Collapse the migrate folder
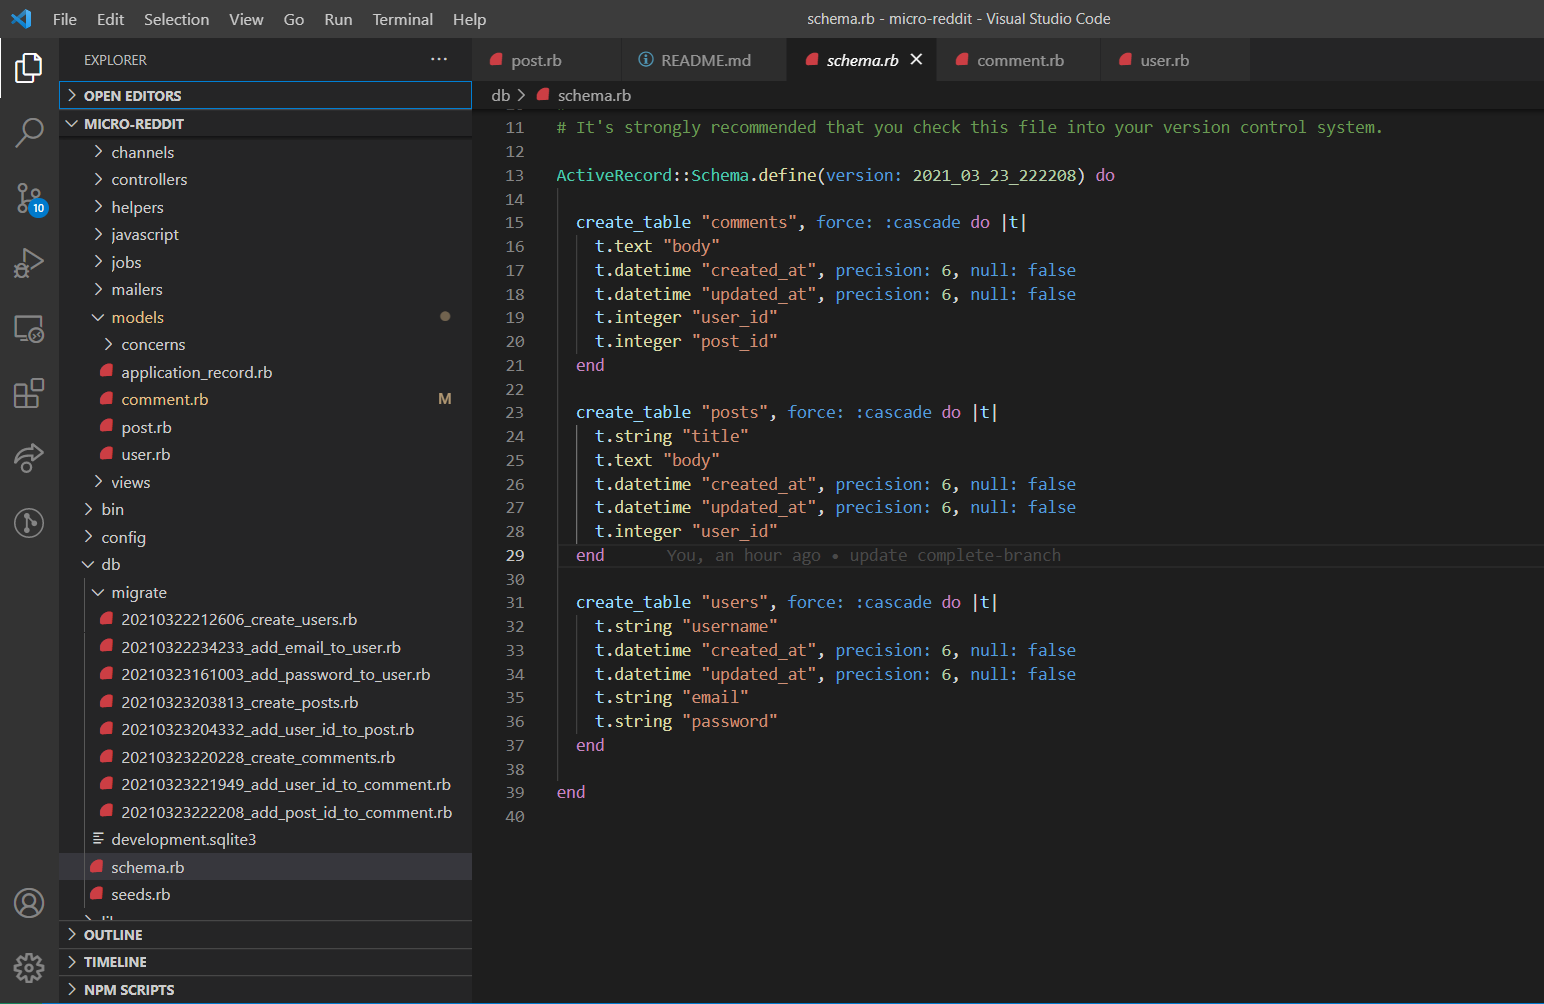This screenshot has height=1004, width=1544. (265, 592)
